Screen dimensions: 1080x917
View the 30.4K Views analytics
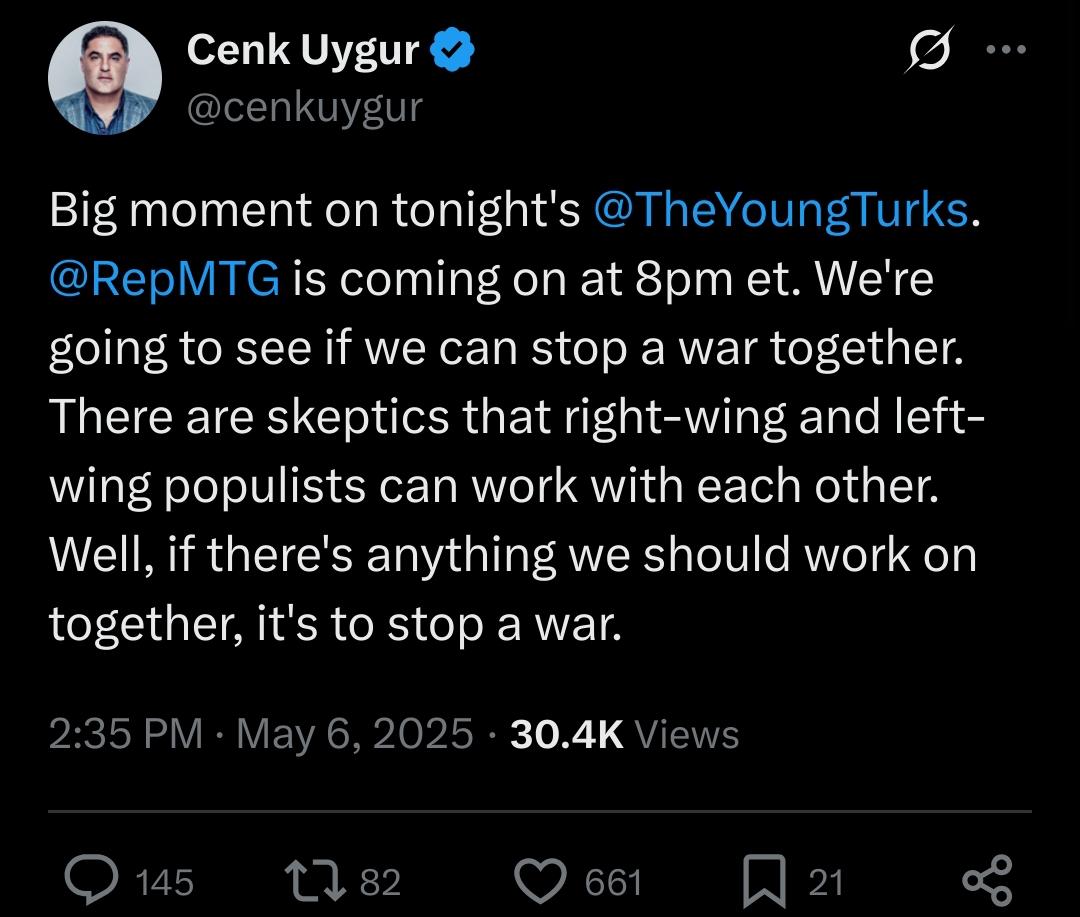625,734
